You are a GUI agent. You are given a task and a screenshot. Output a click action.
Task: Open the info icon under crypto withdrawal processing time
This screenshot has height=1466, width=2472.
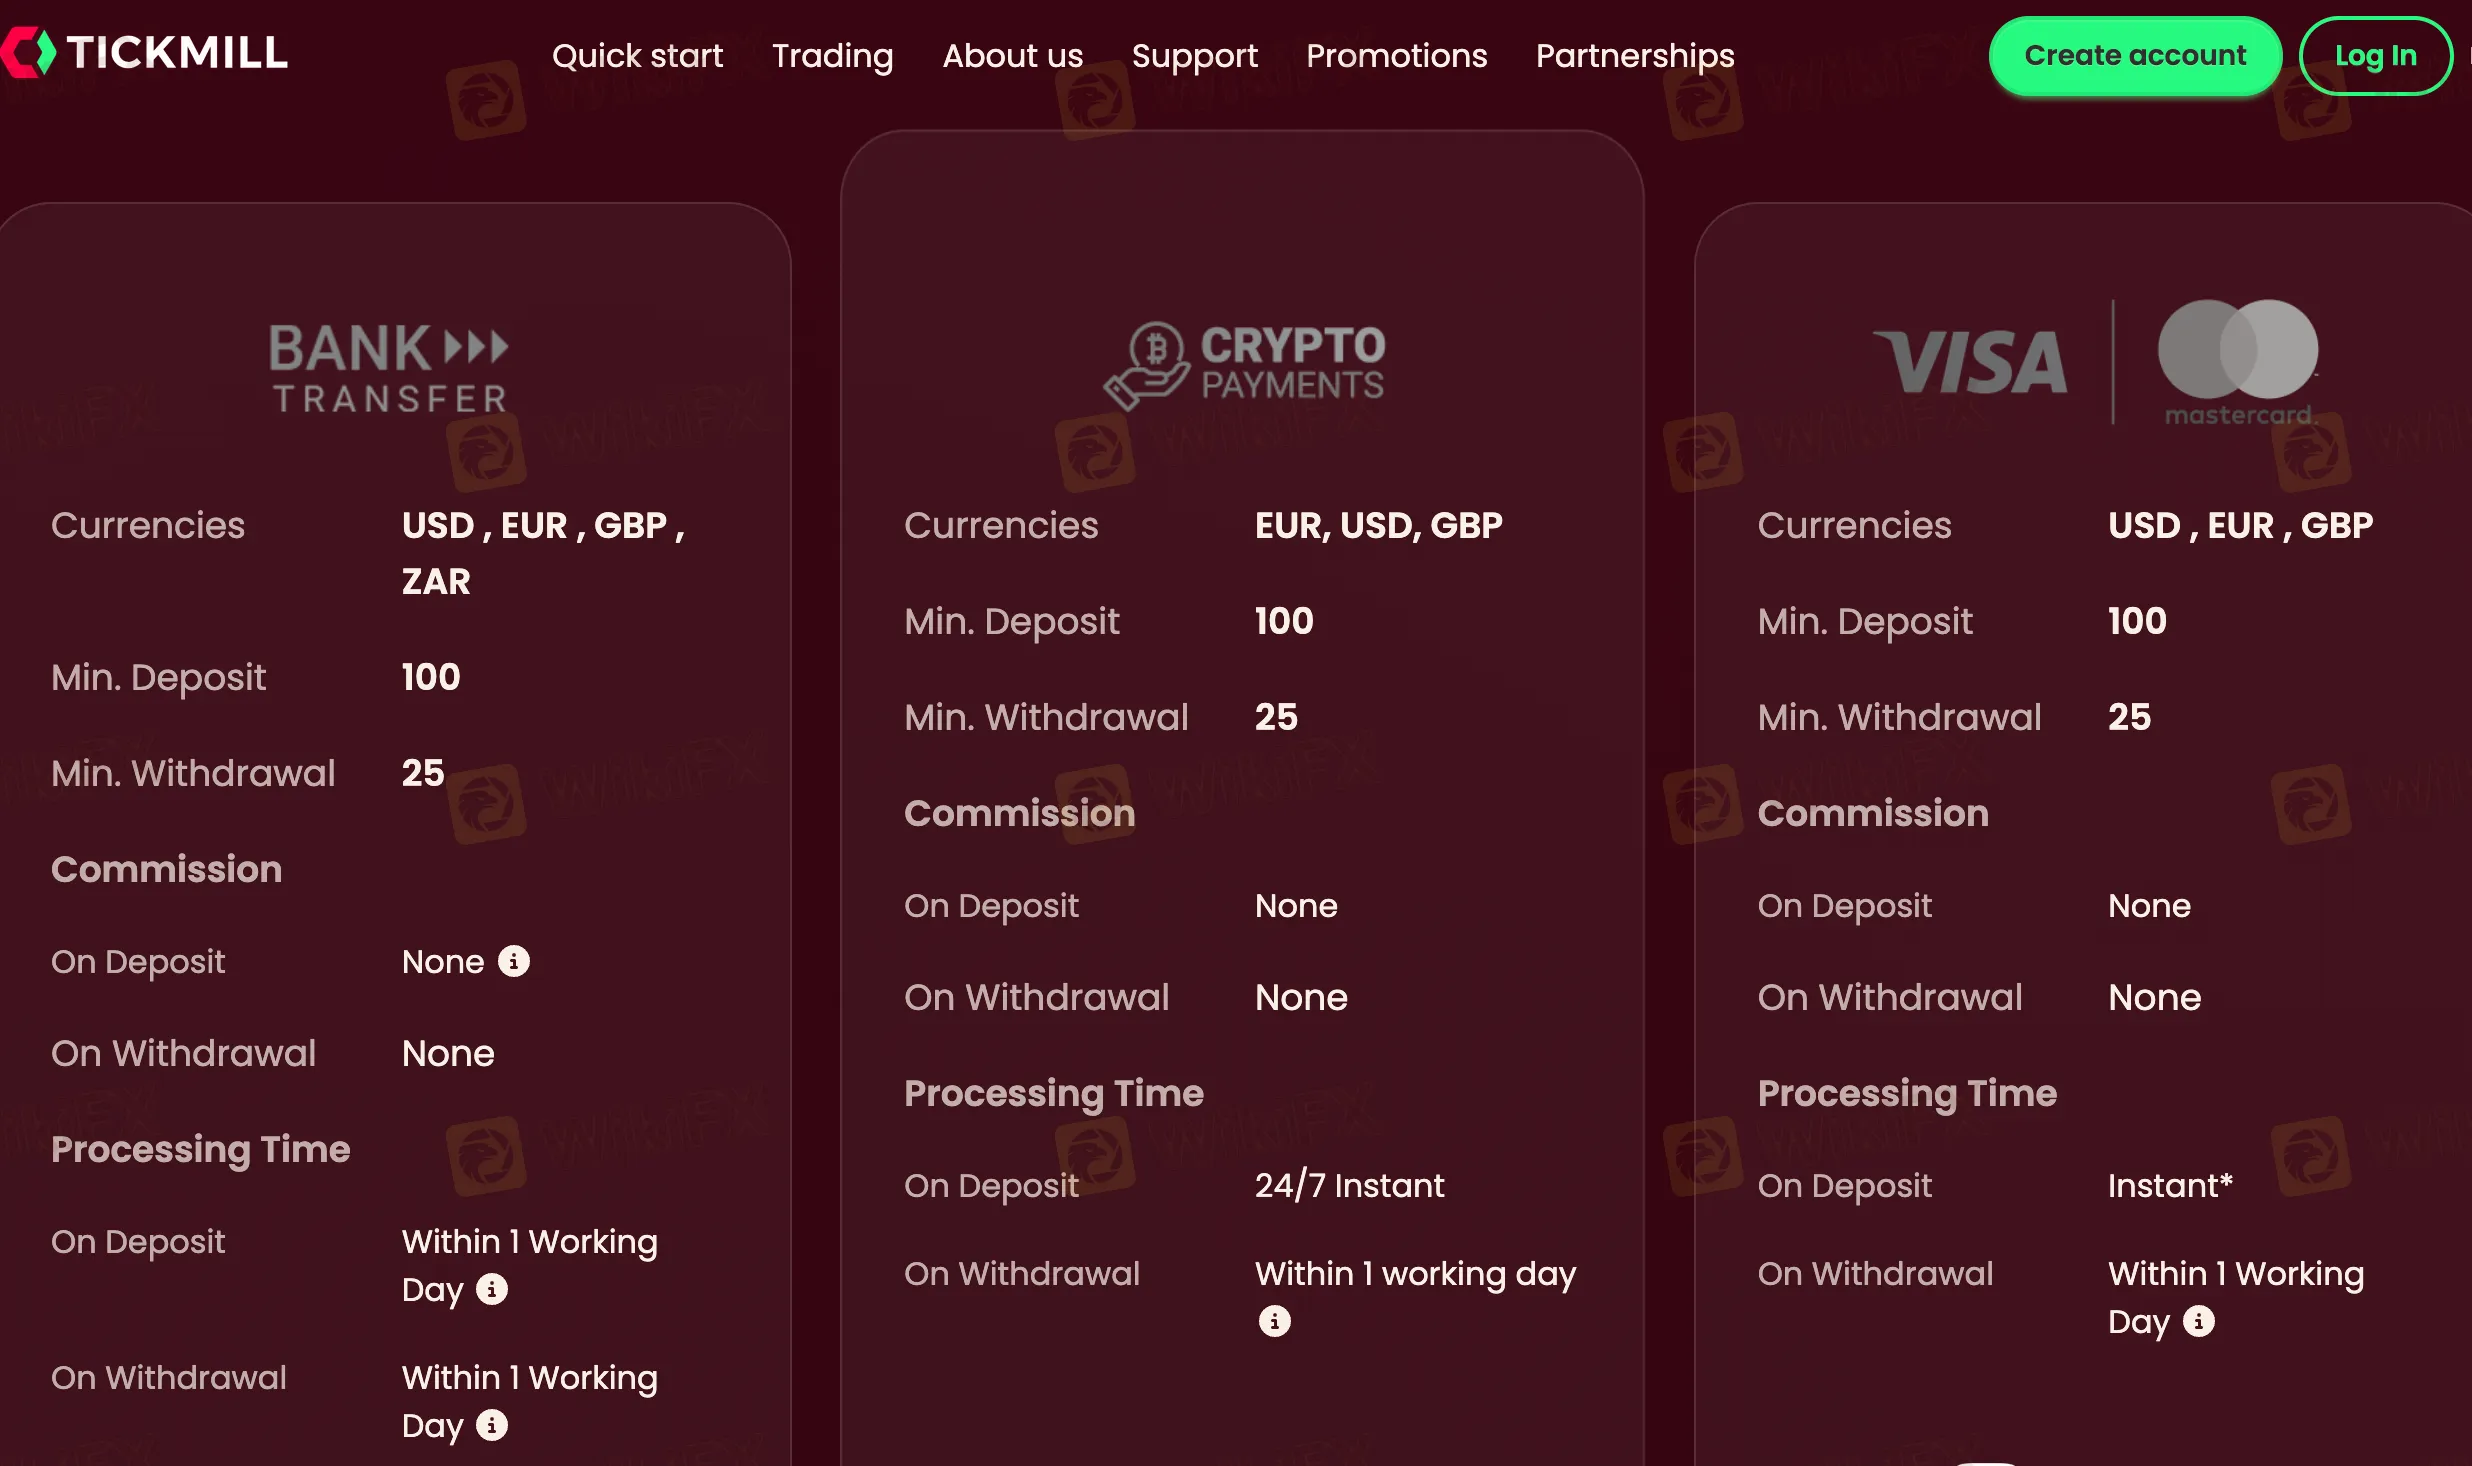coord(1274,1320)
